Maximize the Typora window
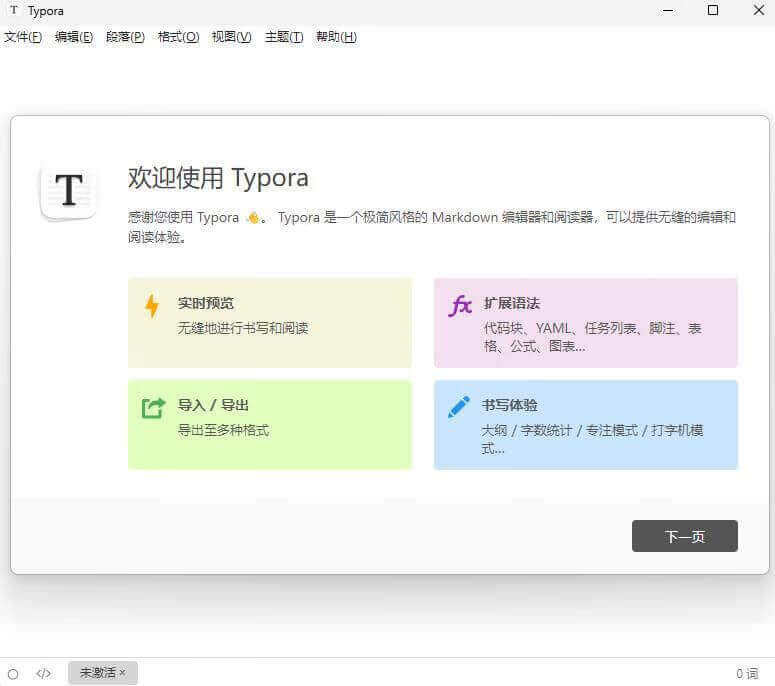The height and width of the screenshot is (686, 775). point(713,10)
